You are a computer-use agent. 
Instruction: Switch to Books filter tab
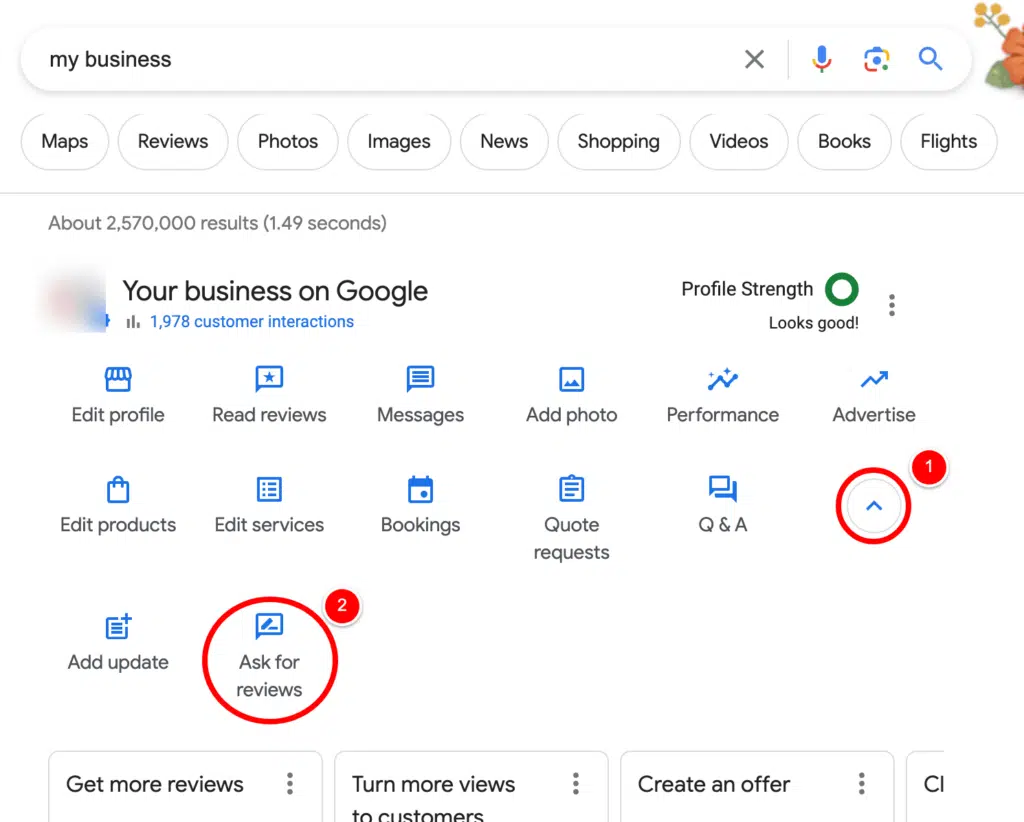click(844, 142)
